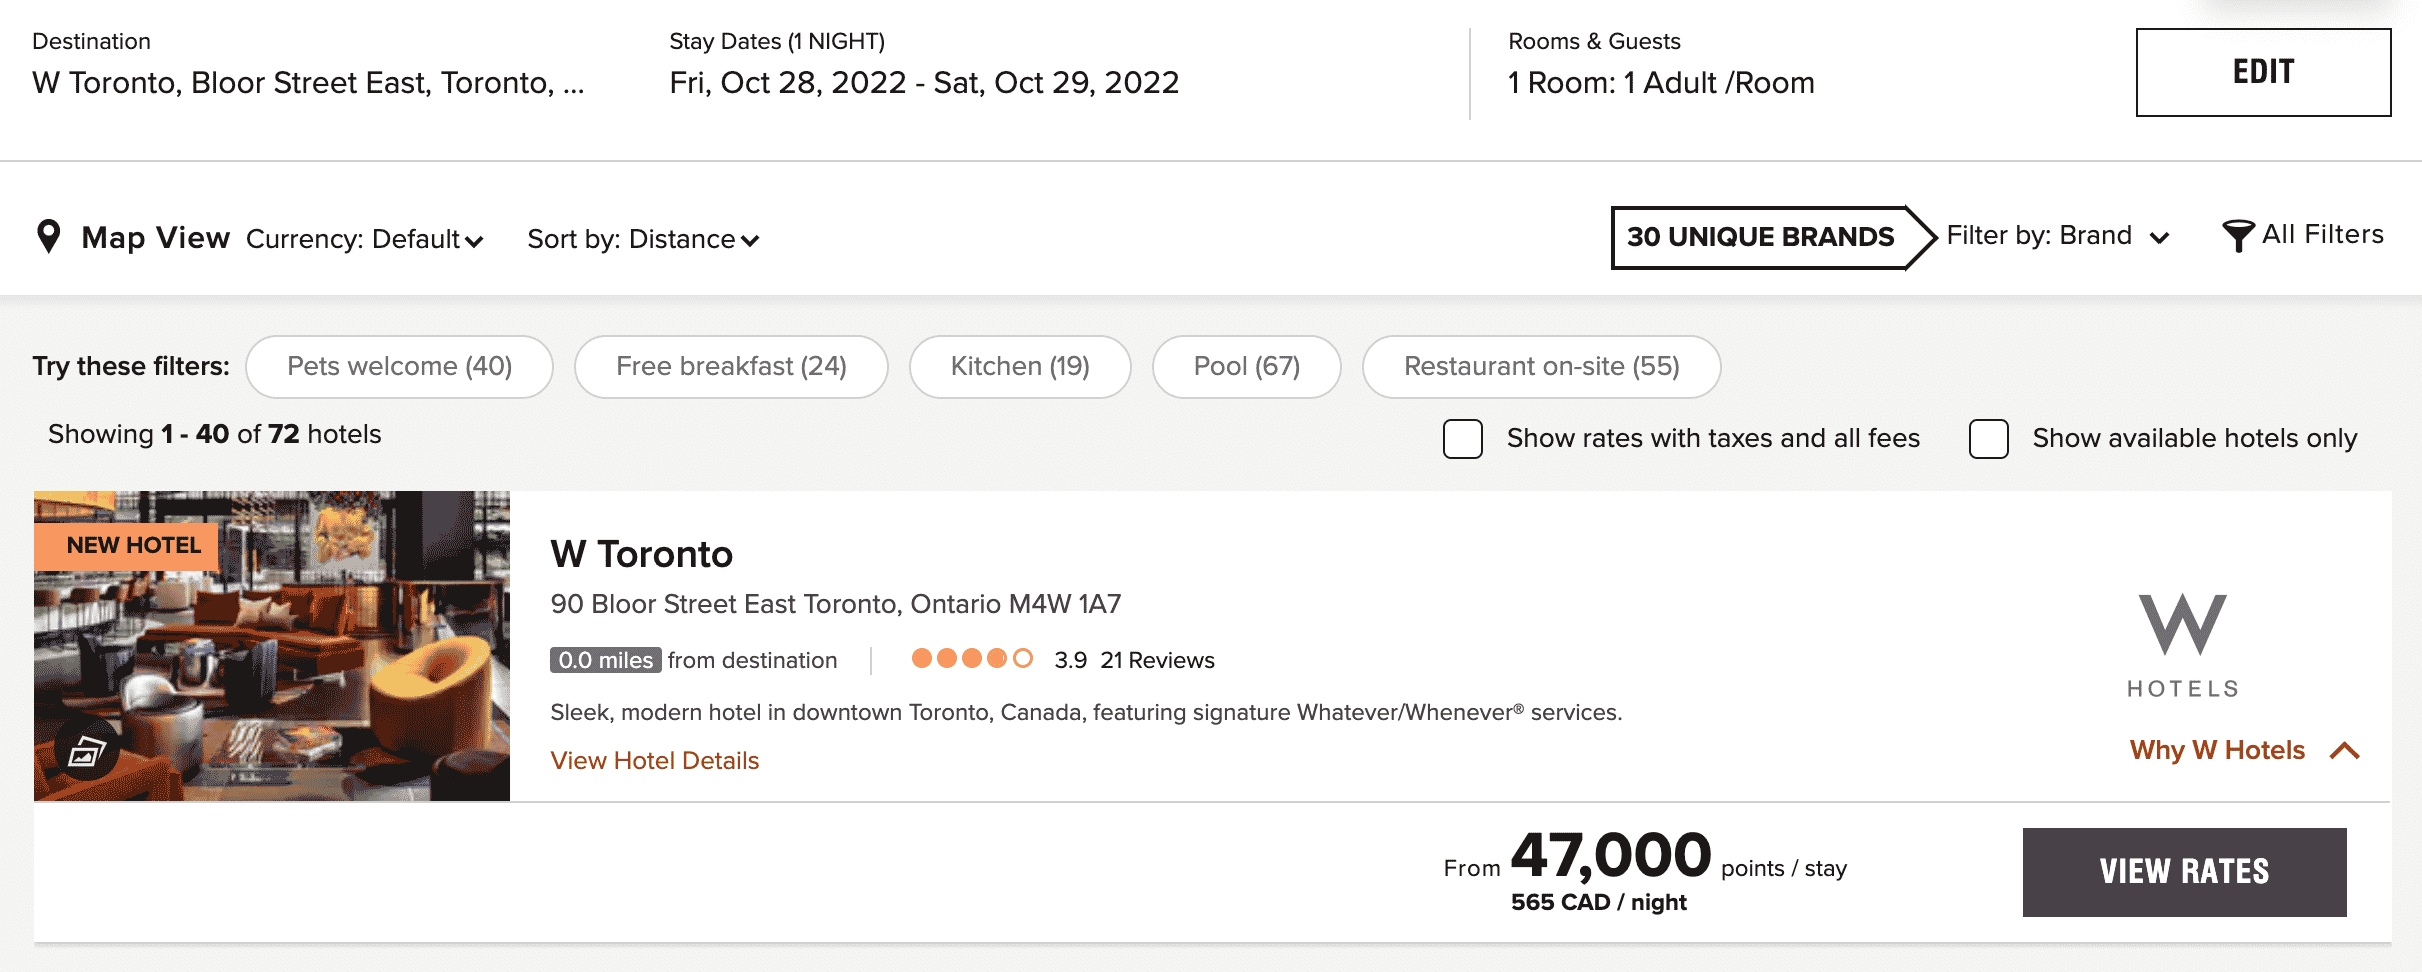2422x972 pixels.
Task: Click the 30 Unique Brands arrow tag
Action: click(1770, 237)
